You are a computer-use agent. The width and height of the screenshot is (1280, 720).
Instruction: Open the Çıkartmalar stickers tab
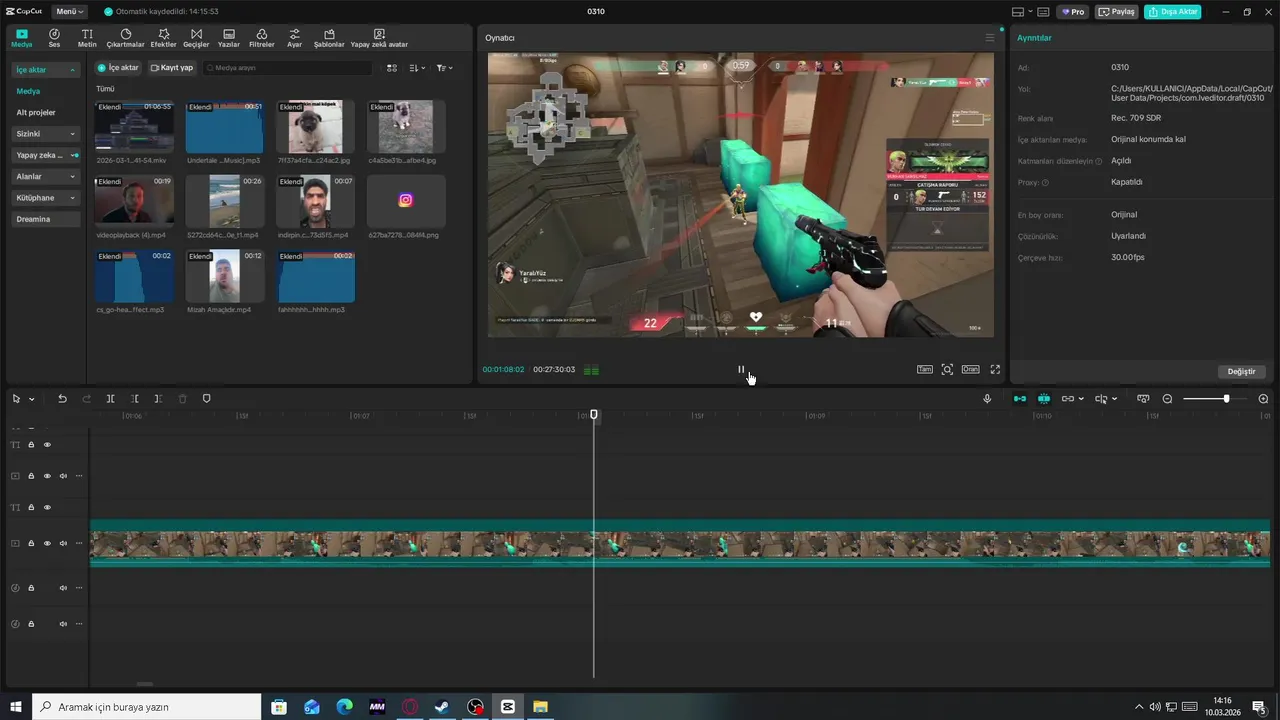click(x=125, y=38)
